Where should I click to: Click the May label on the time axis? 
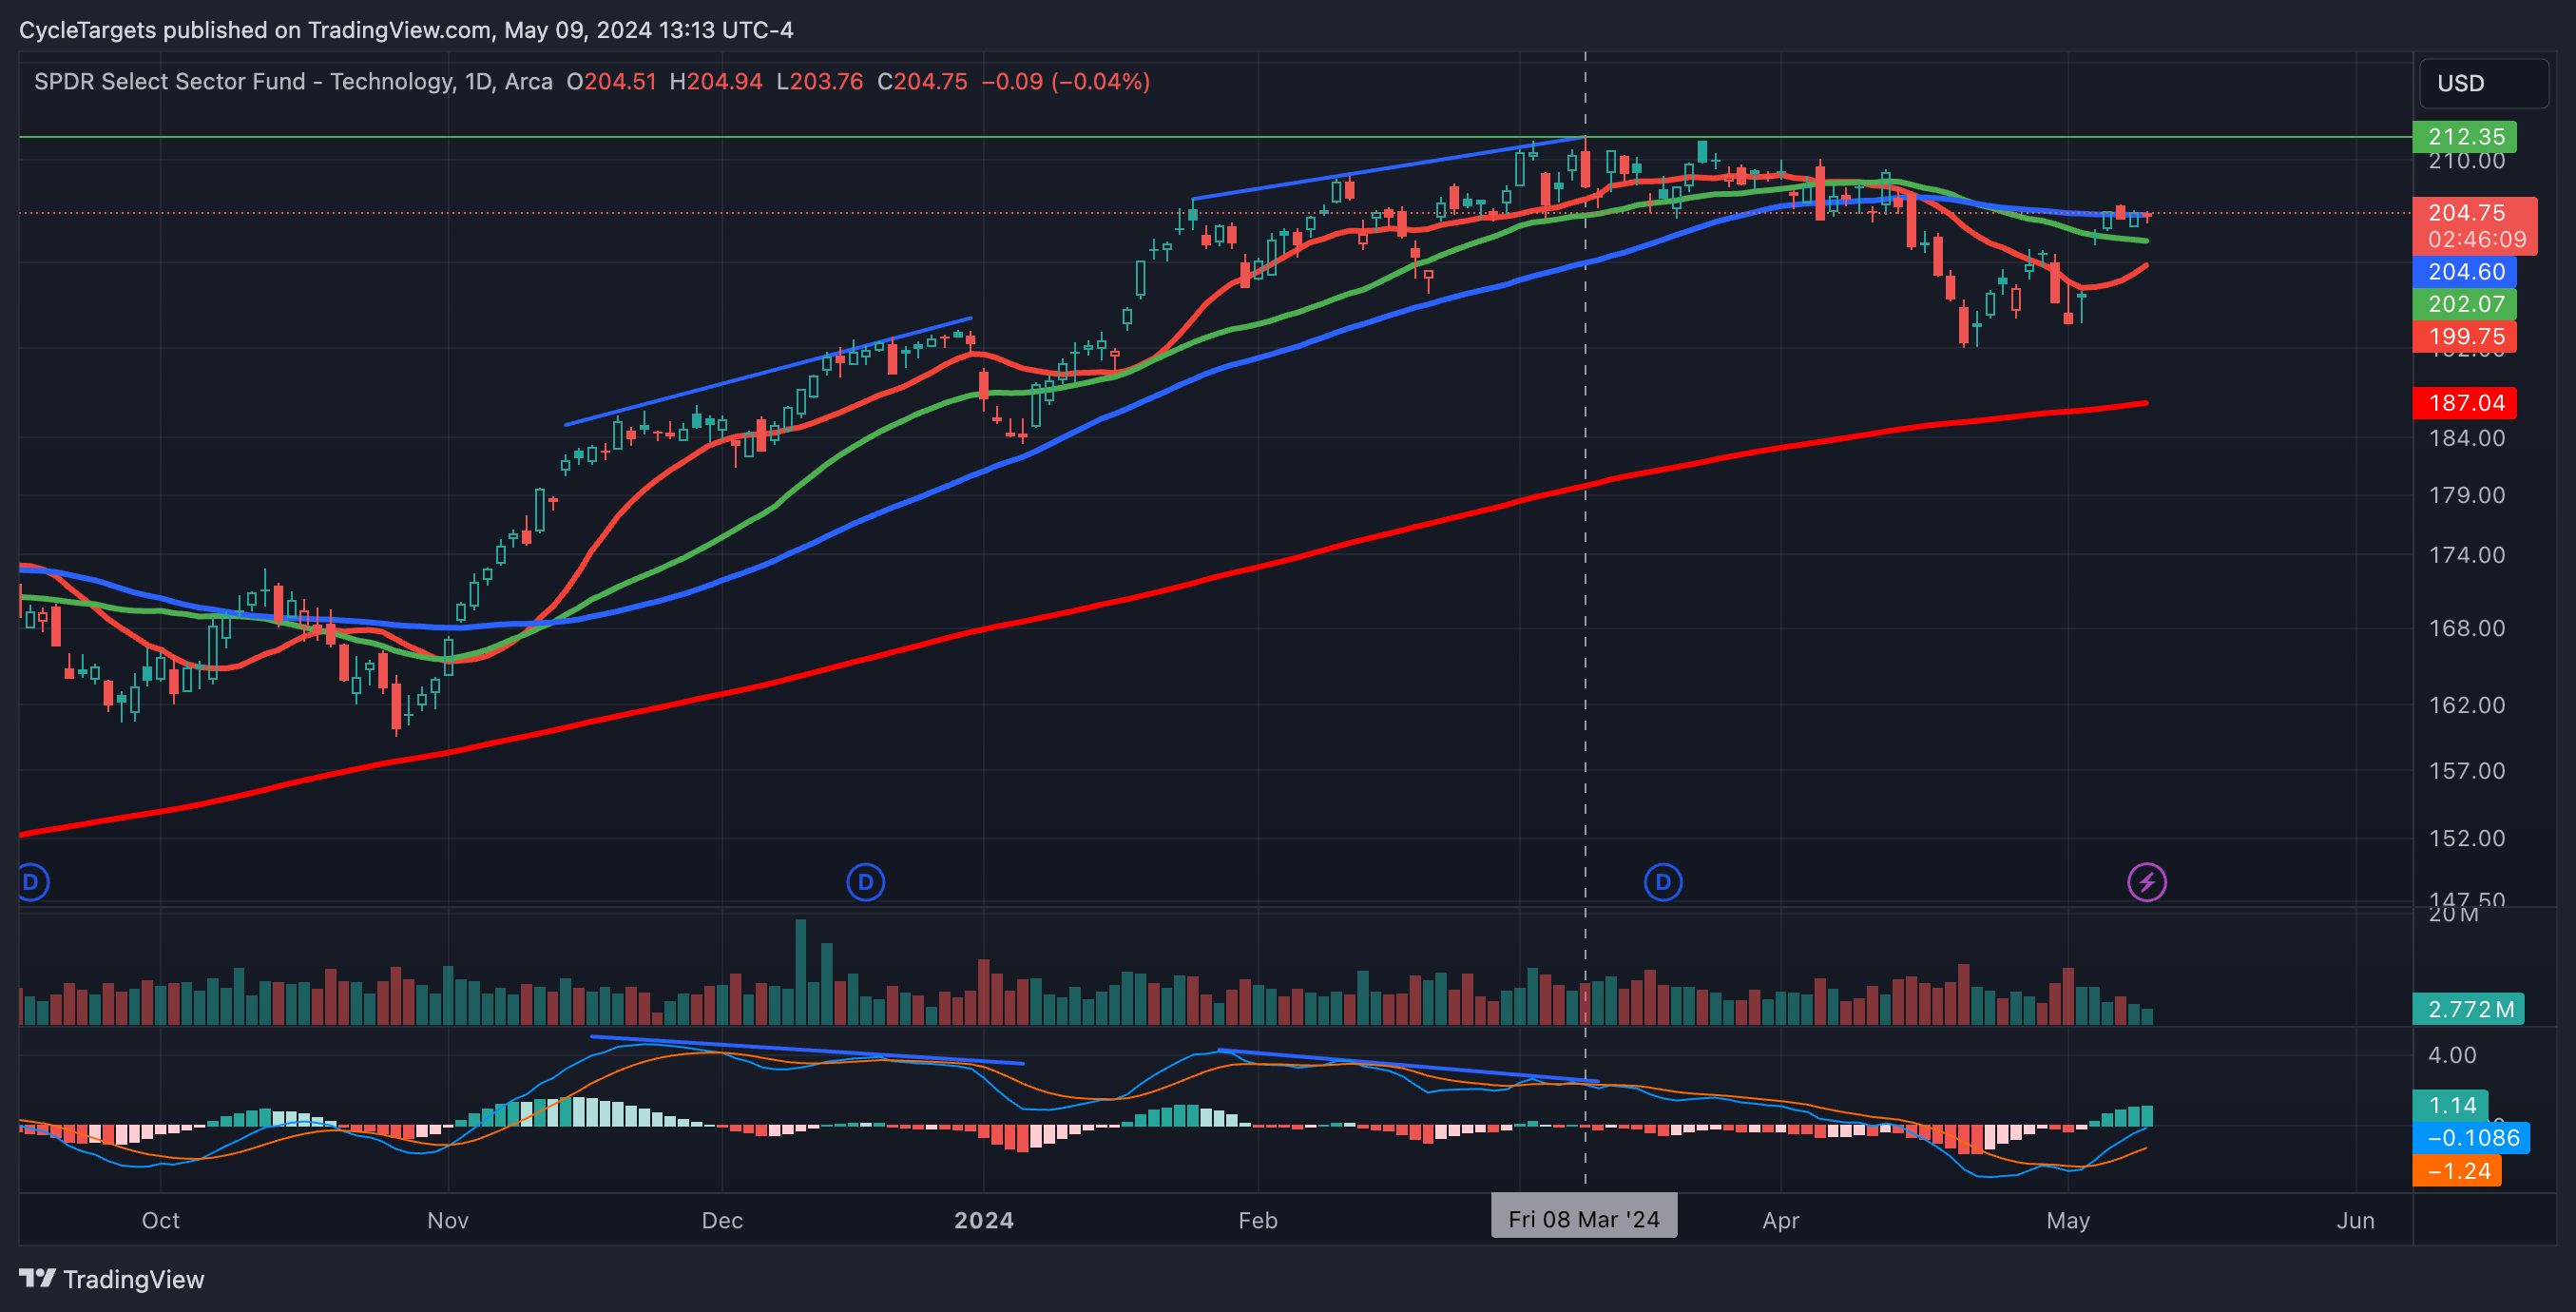tap(2068, 1220)
